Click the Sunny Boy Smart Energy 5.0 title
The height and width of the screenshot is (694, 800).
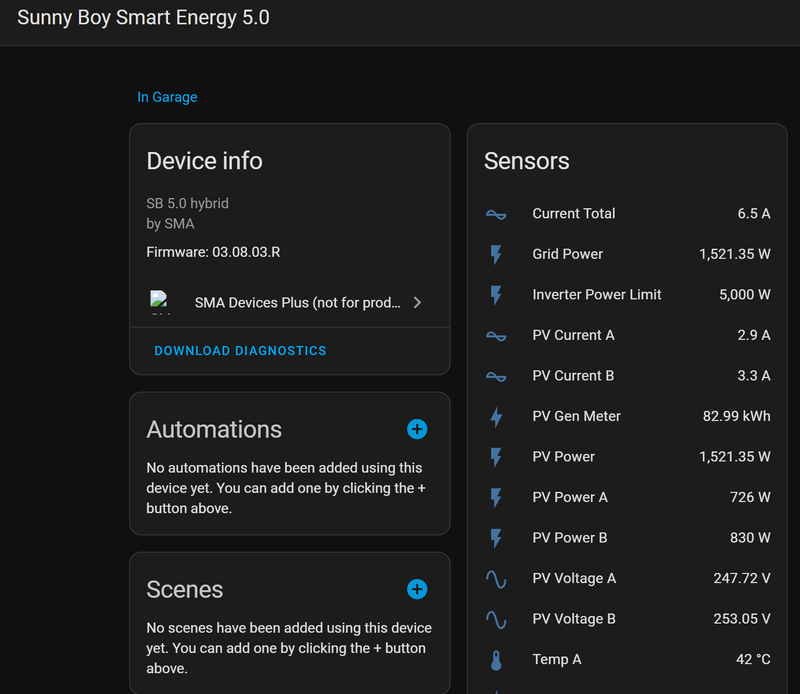pyautogui.click(x=143, y=18)
